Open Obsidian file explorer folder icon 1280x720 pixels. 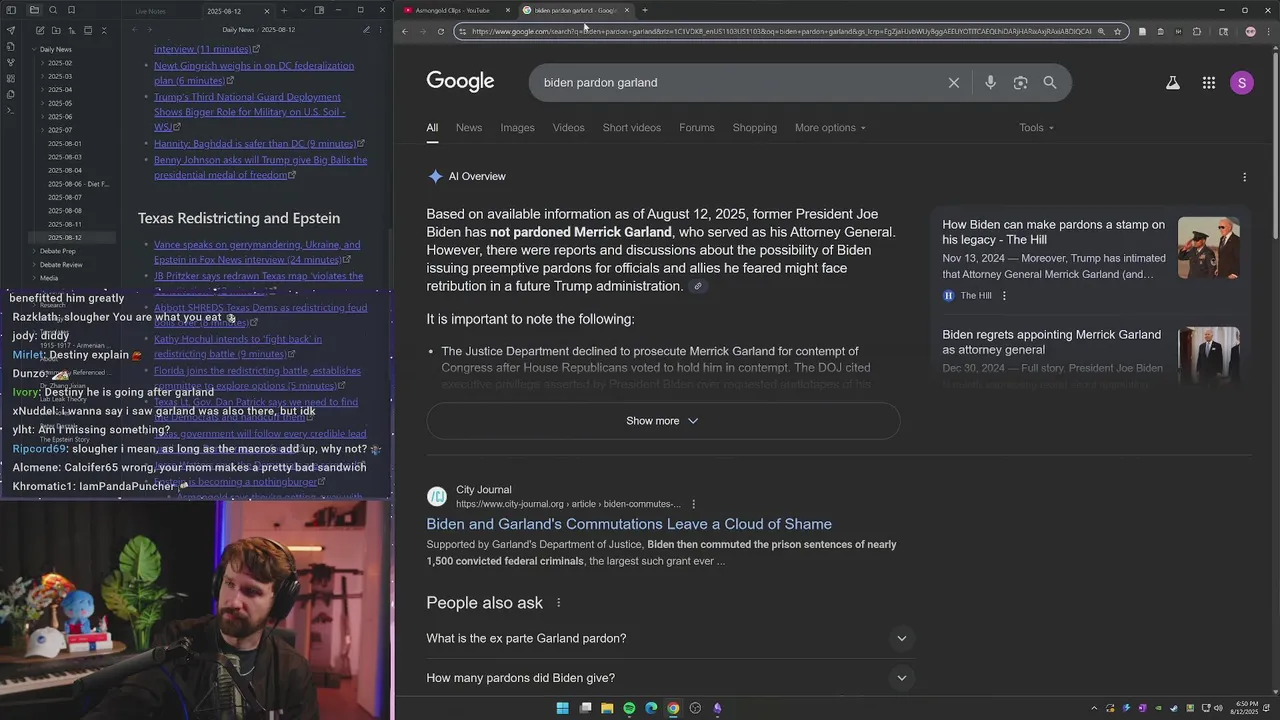point(35,10)
